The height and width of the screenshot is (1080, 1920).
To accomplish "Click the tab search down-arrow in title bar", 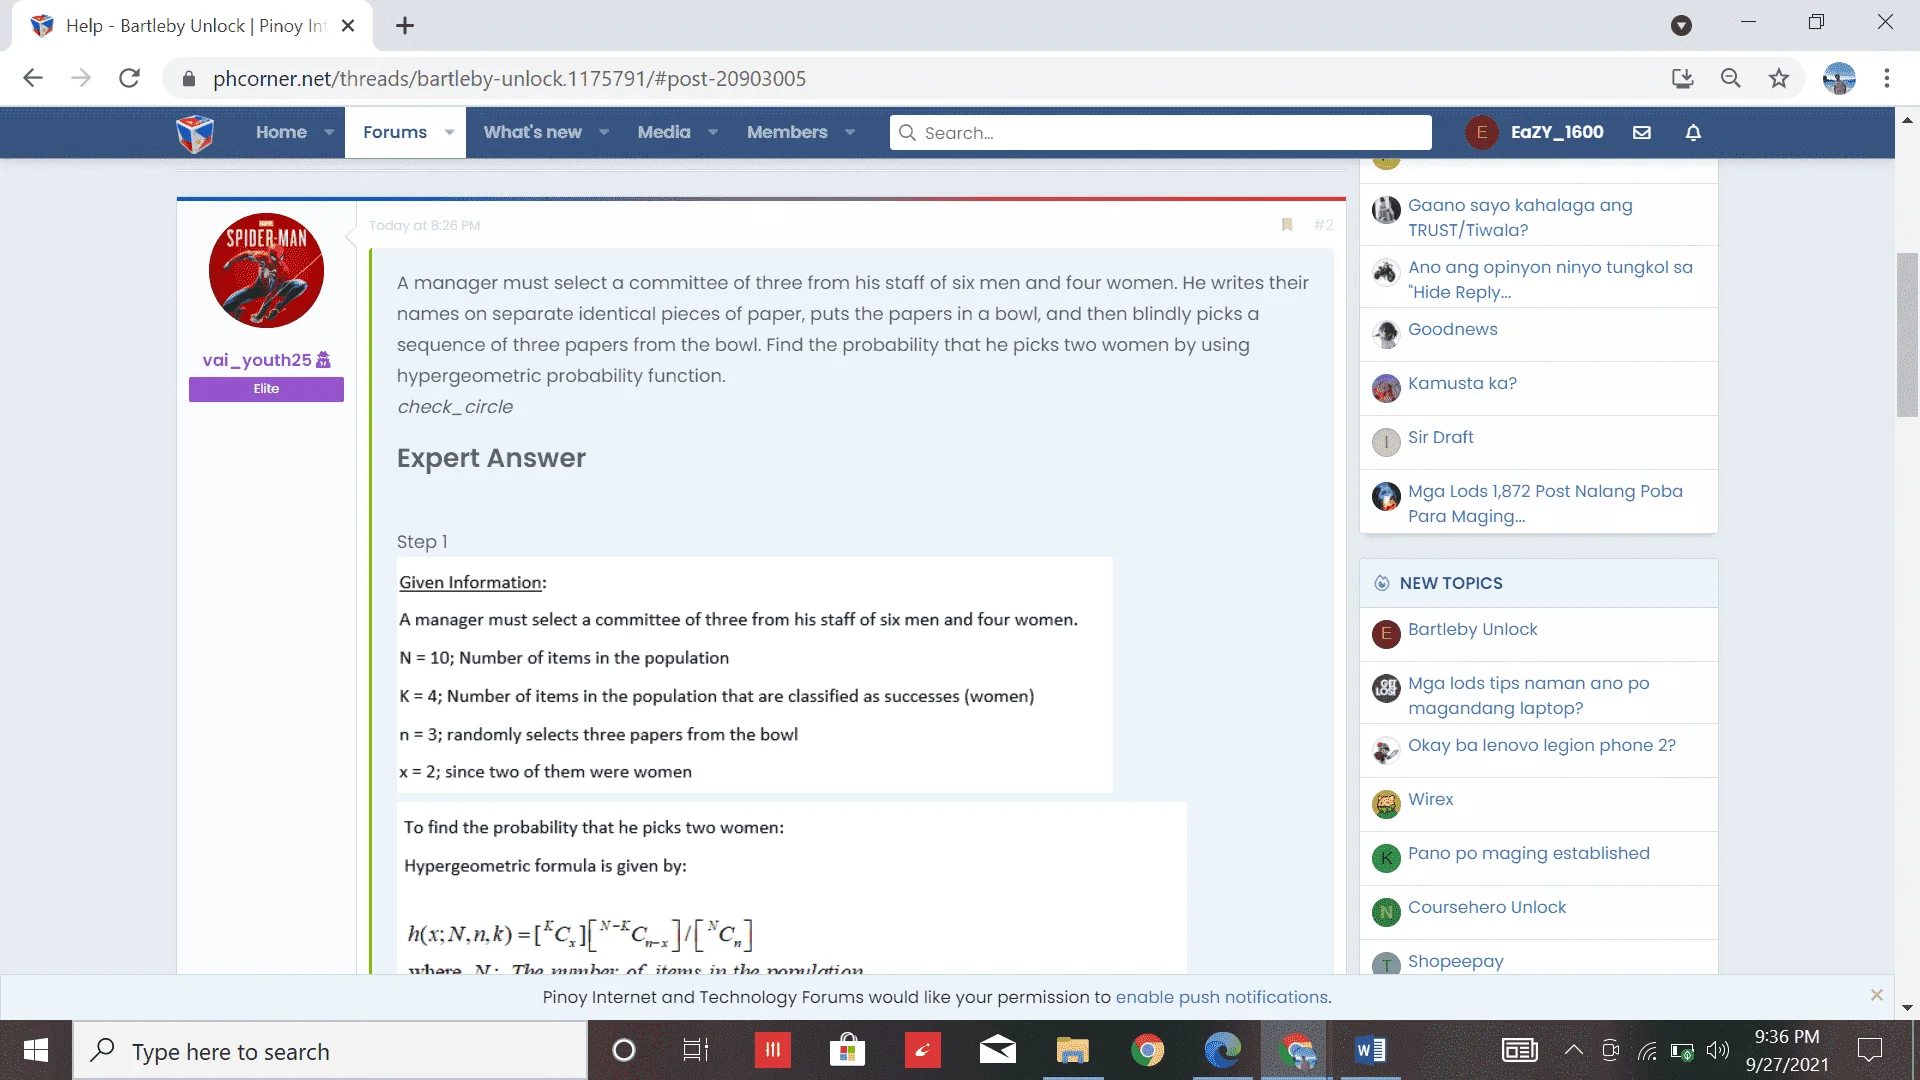I will [1681, 26].
